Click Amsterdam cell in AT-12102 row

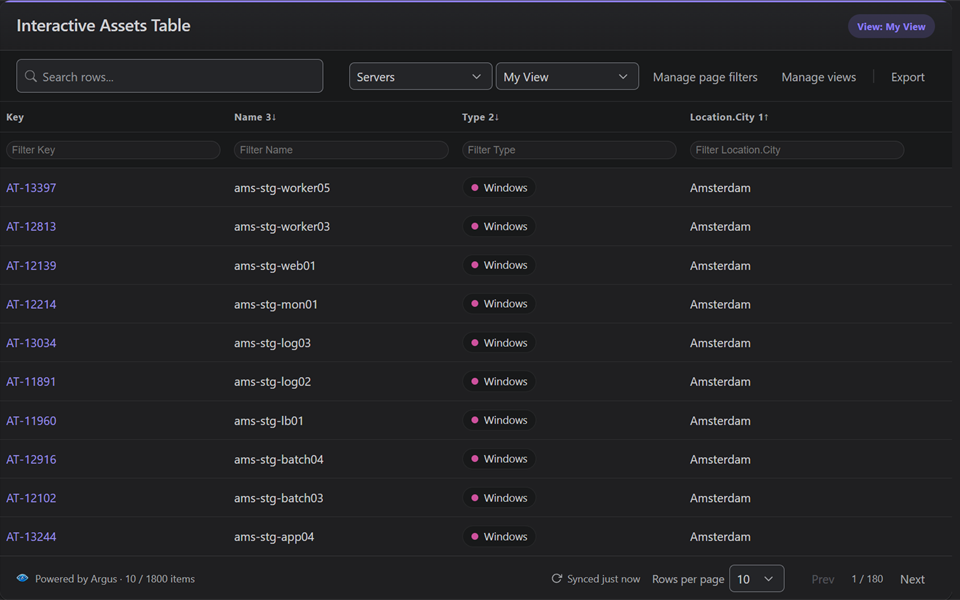pyautogui.click(x=720, y=498)
